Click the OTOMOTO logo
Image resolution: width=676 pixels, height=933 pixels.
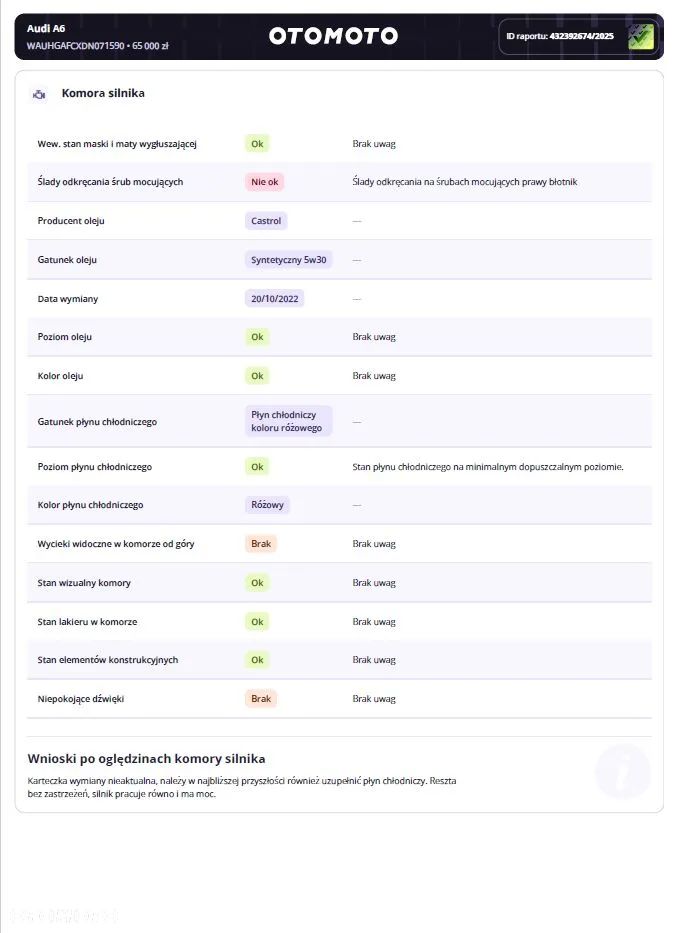(x=333, y=36)
